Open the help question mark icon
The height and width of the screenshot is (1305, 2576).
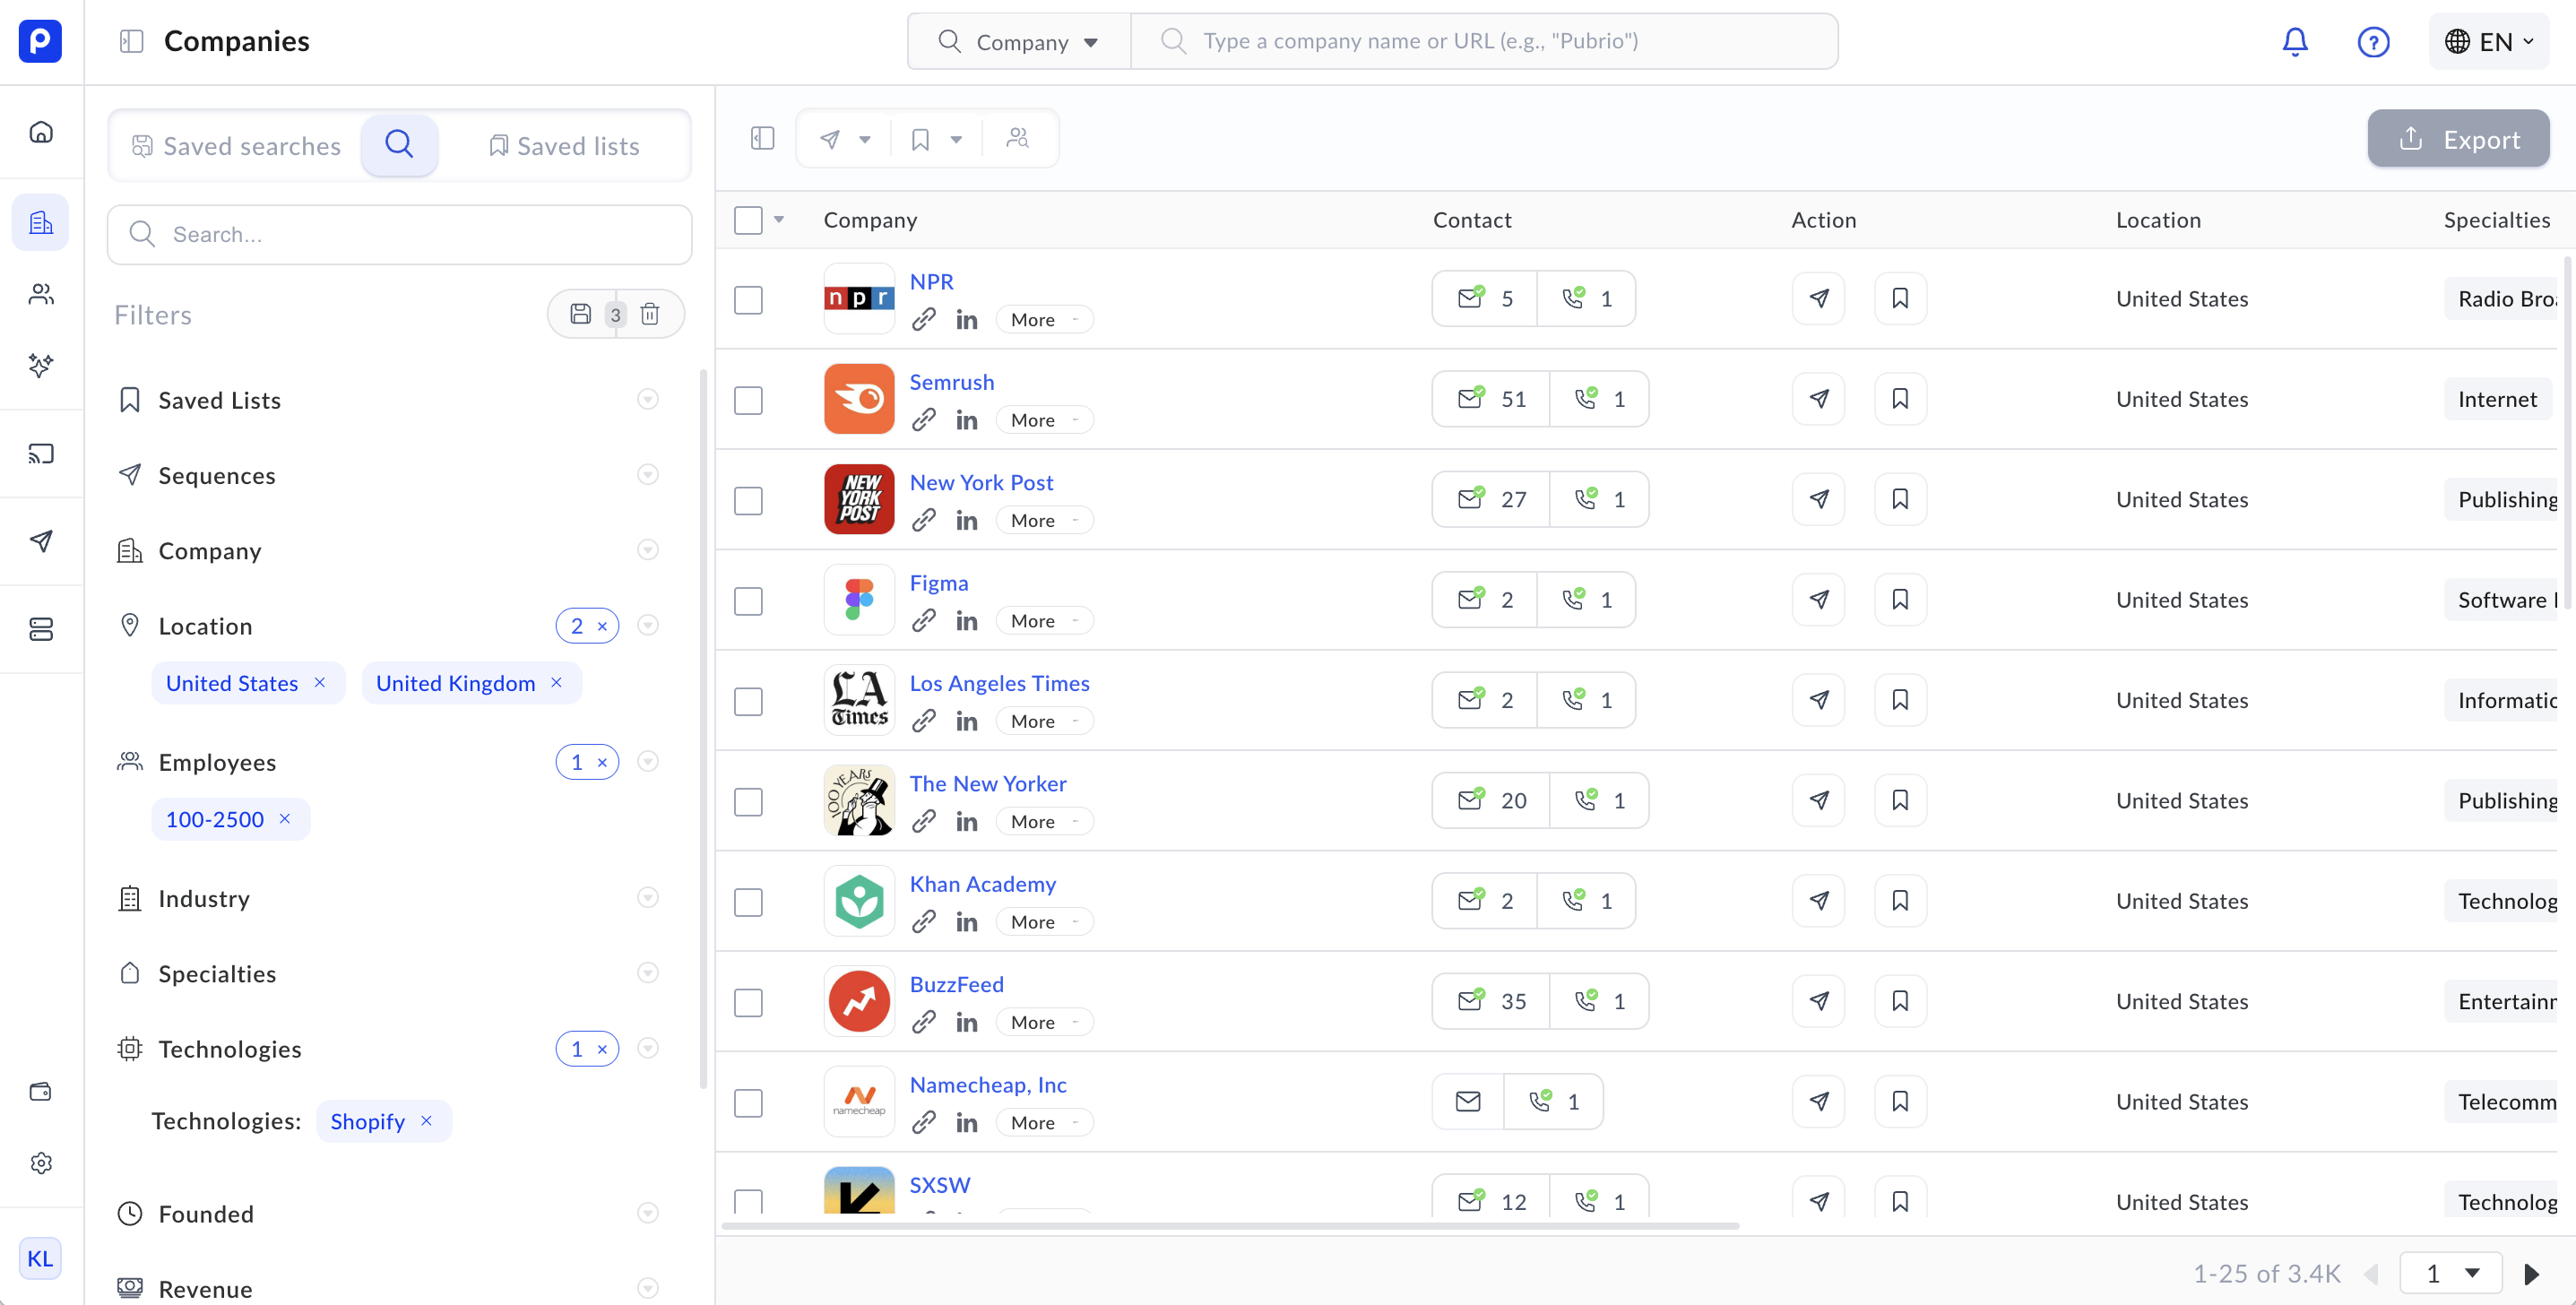tap(2373, 42)
